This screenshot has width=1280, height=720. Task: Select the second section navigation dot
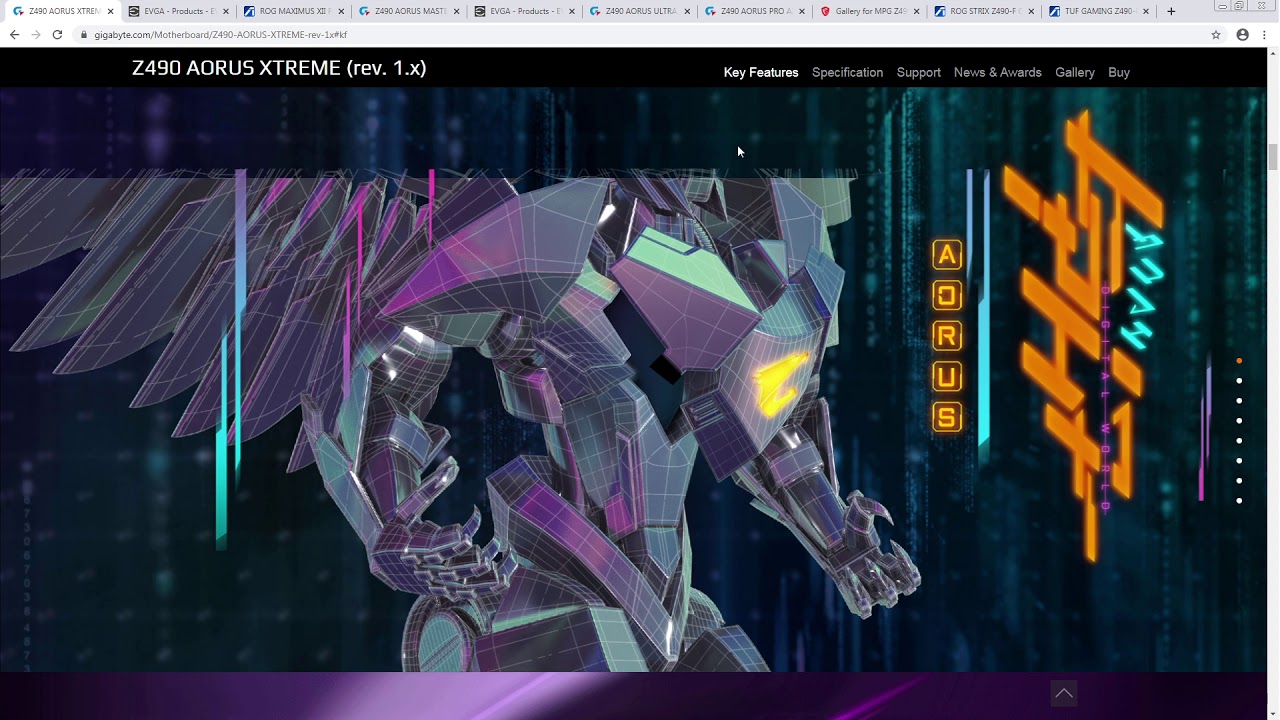(1239, 381)
